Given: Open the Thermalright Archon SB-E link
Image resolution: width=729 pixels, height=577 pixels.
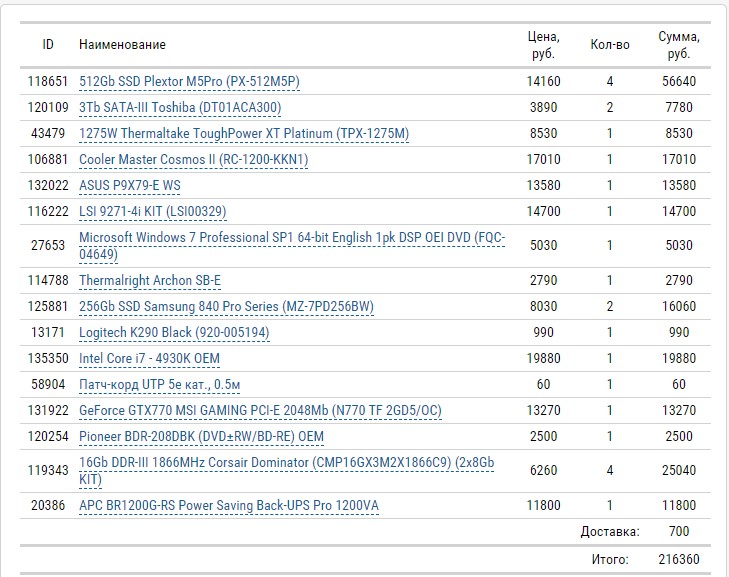Looking at the screenshot, I should [150, 280].
